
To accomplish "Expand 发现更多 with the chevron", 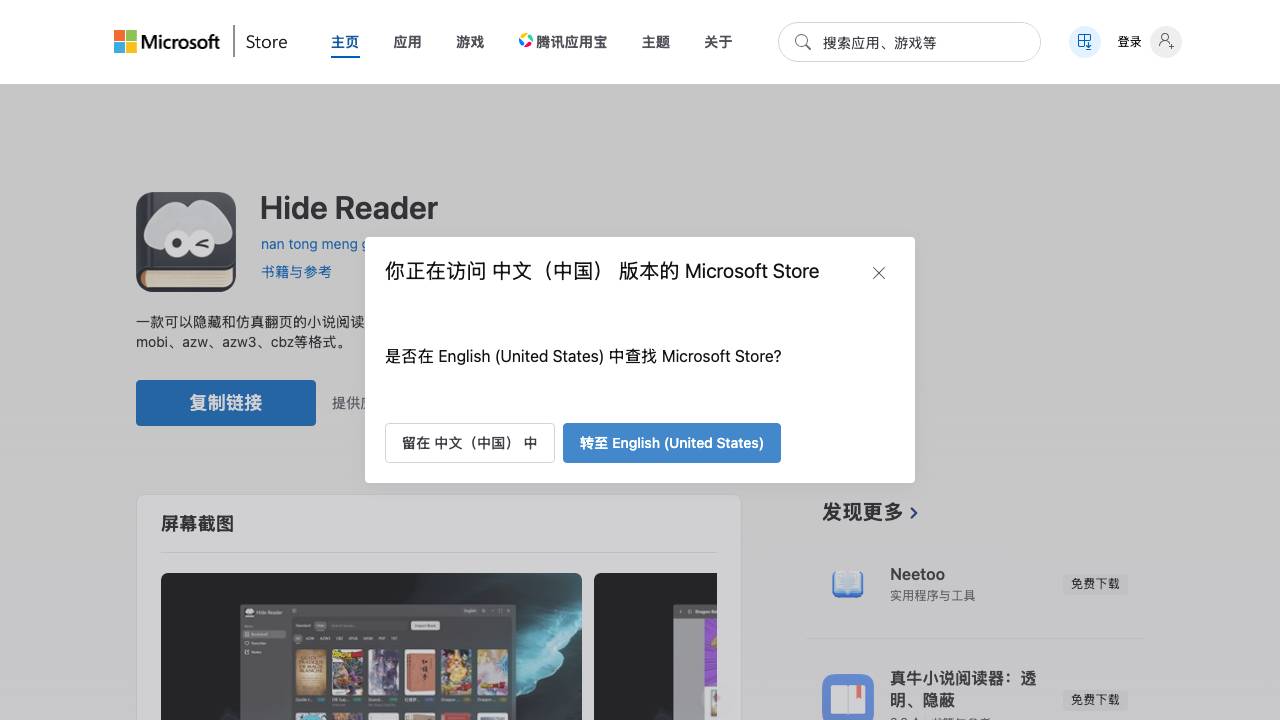I will pyautogui.click(x=914, y=513).
